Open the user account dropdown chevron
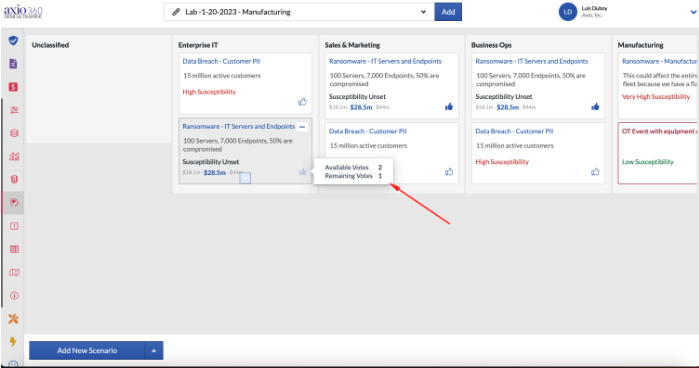The width and height of the screenshot is (699, 368). (694, 12)
